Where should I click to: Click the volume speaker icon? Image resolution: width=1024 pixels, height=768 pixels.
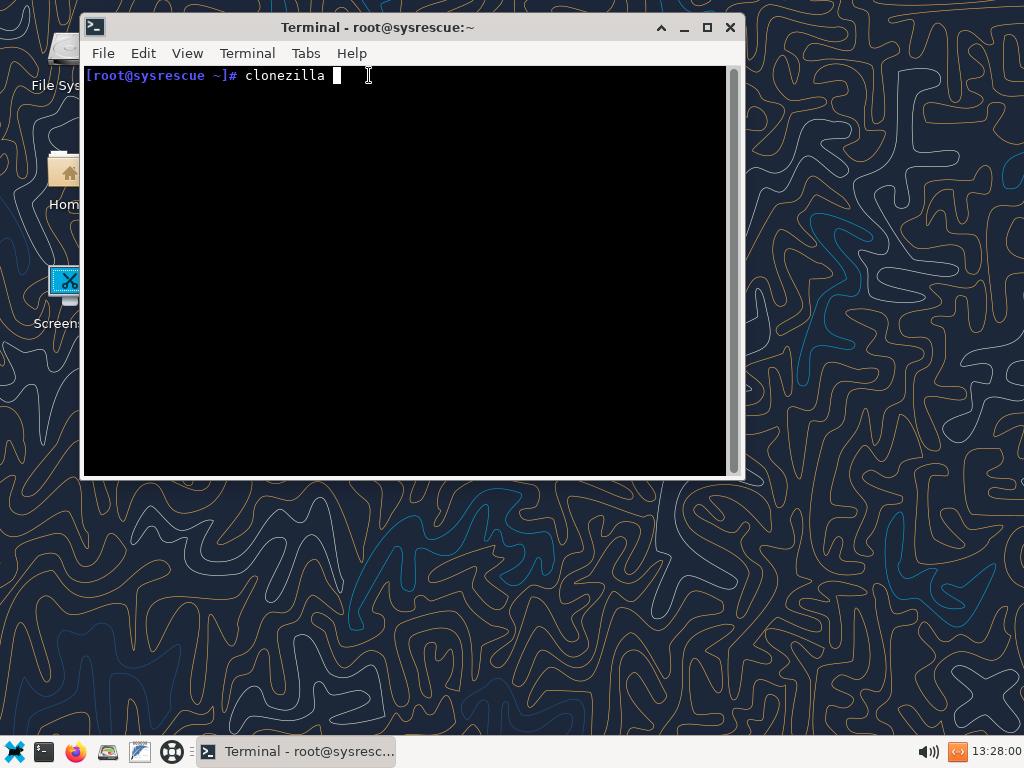coord(927,752)
